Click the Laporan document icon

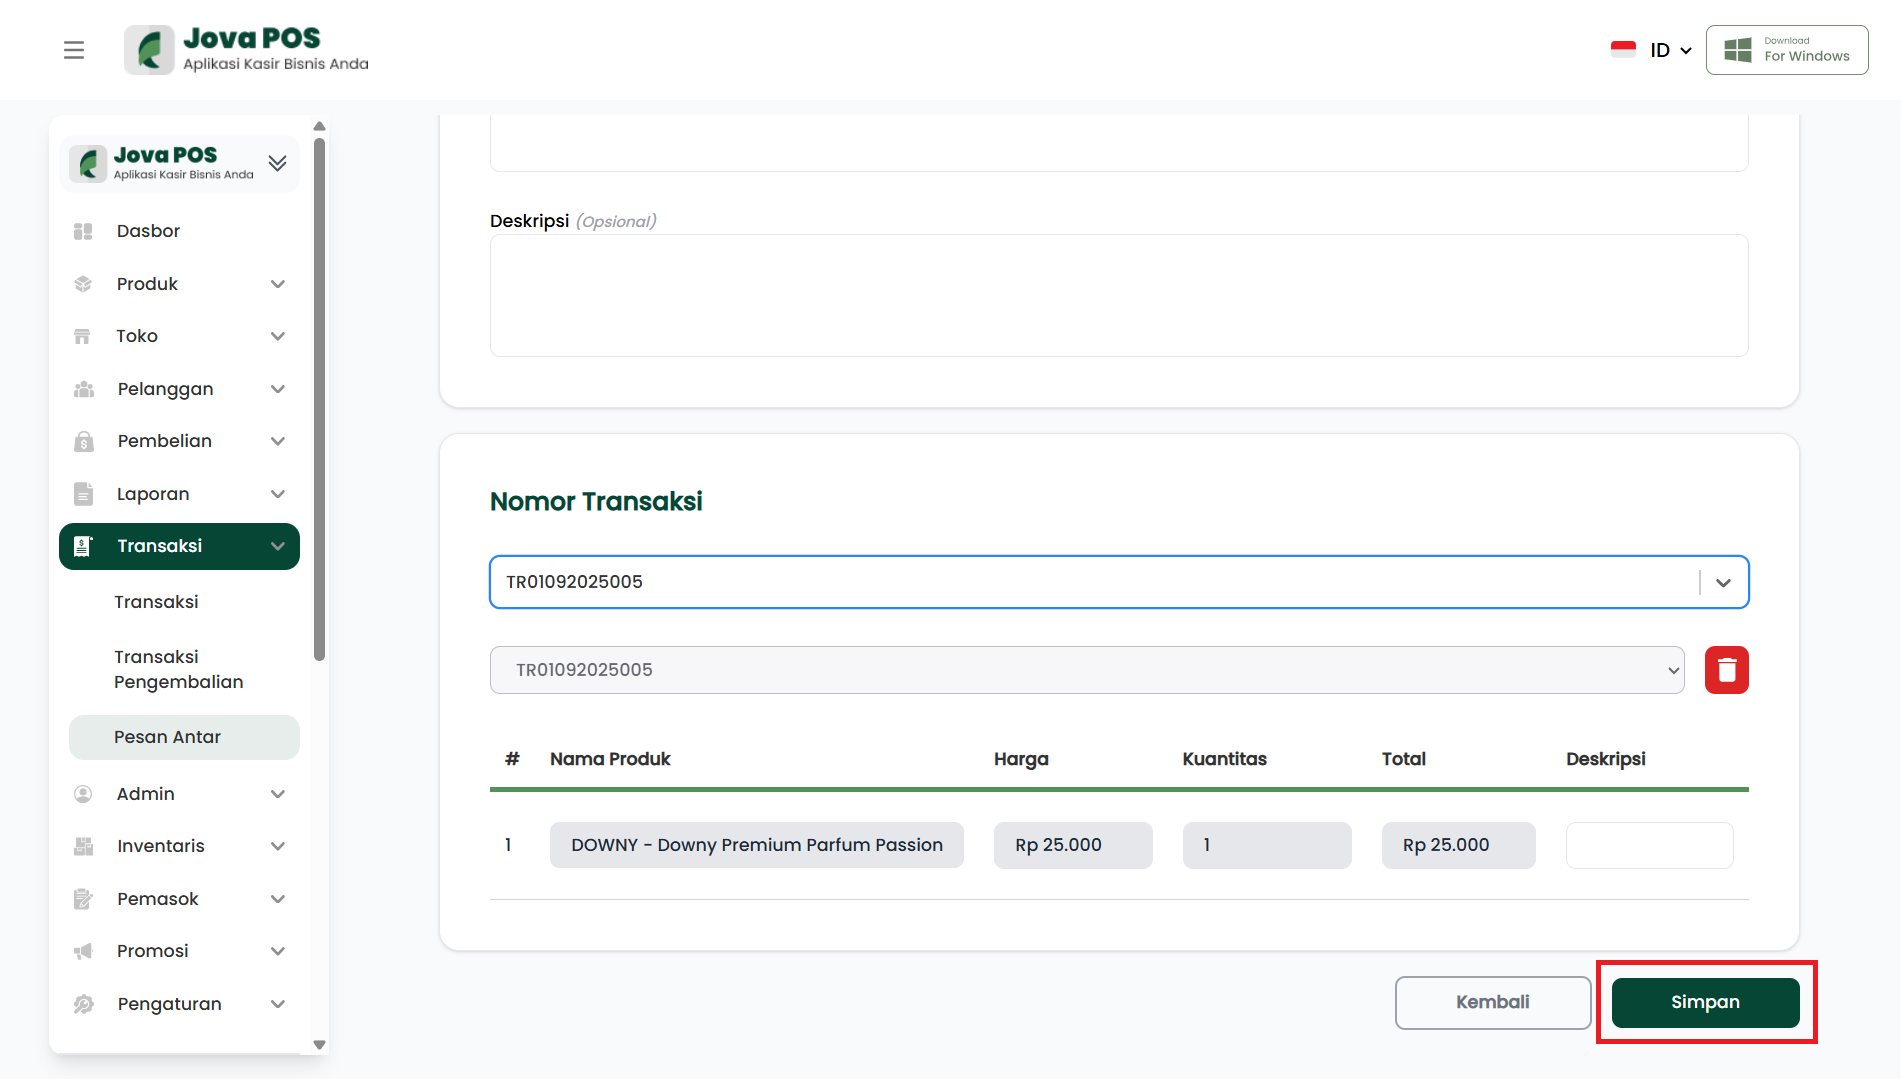[x=83, y=494]
